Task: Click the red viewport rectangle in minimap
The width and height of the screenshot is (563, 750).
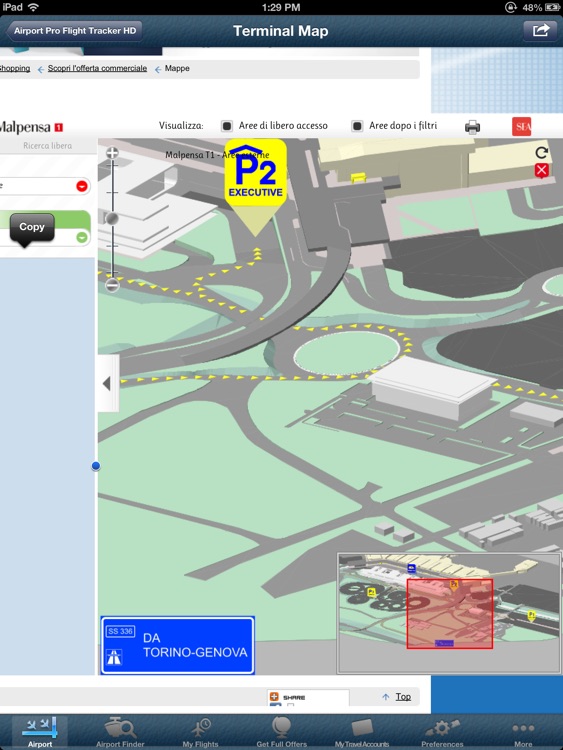Action: click(450, 614)
